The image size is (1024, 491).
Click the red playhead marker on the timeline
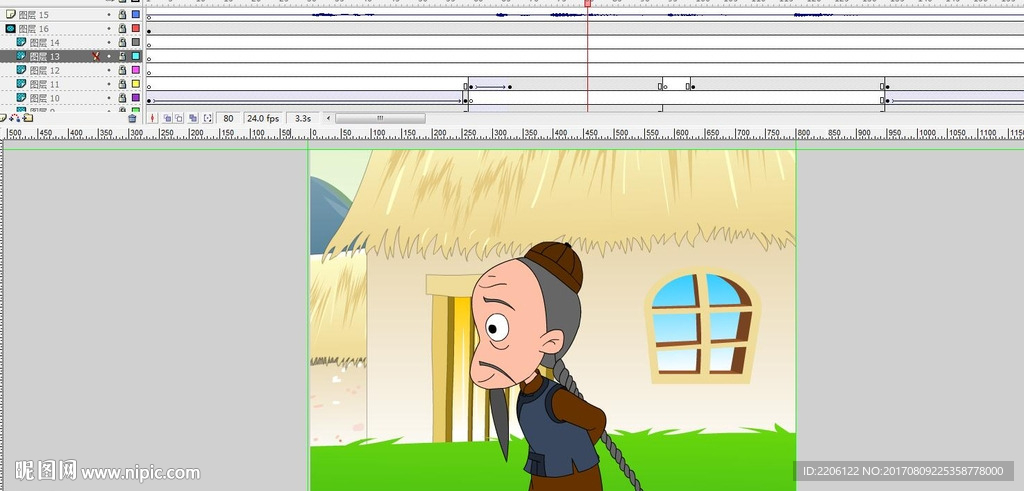pos(588,4)
